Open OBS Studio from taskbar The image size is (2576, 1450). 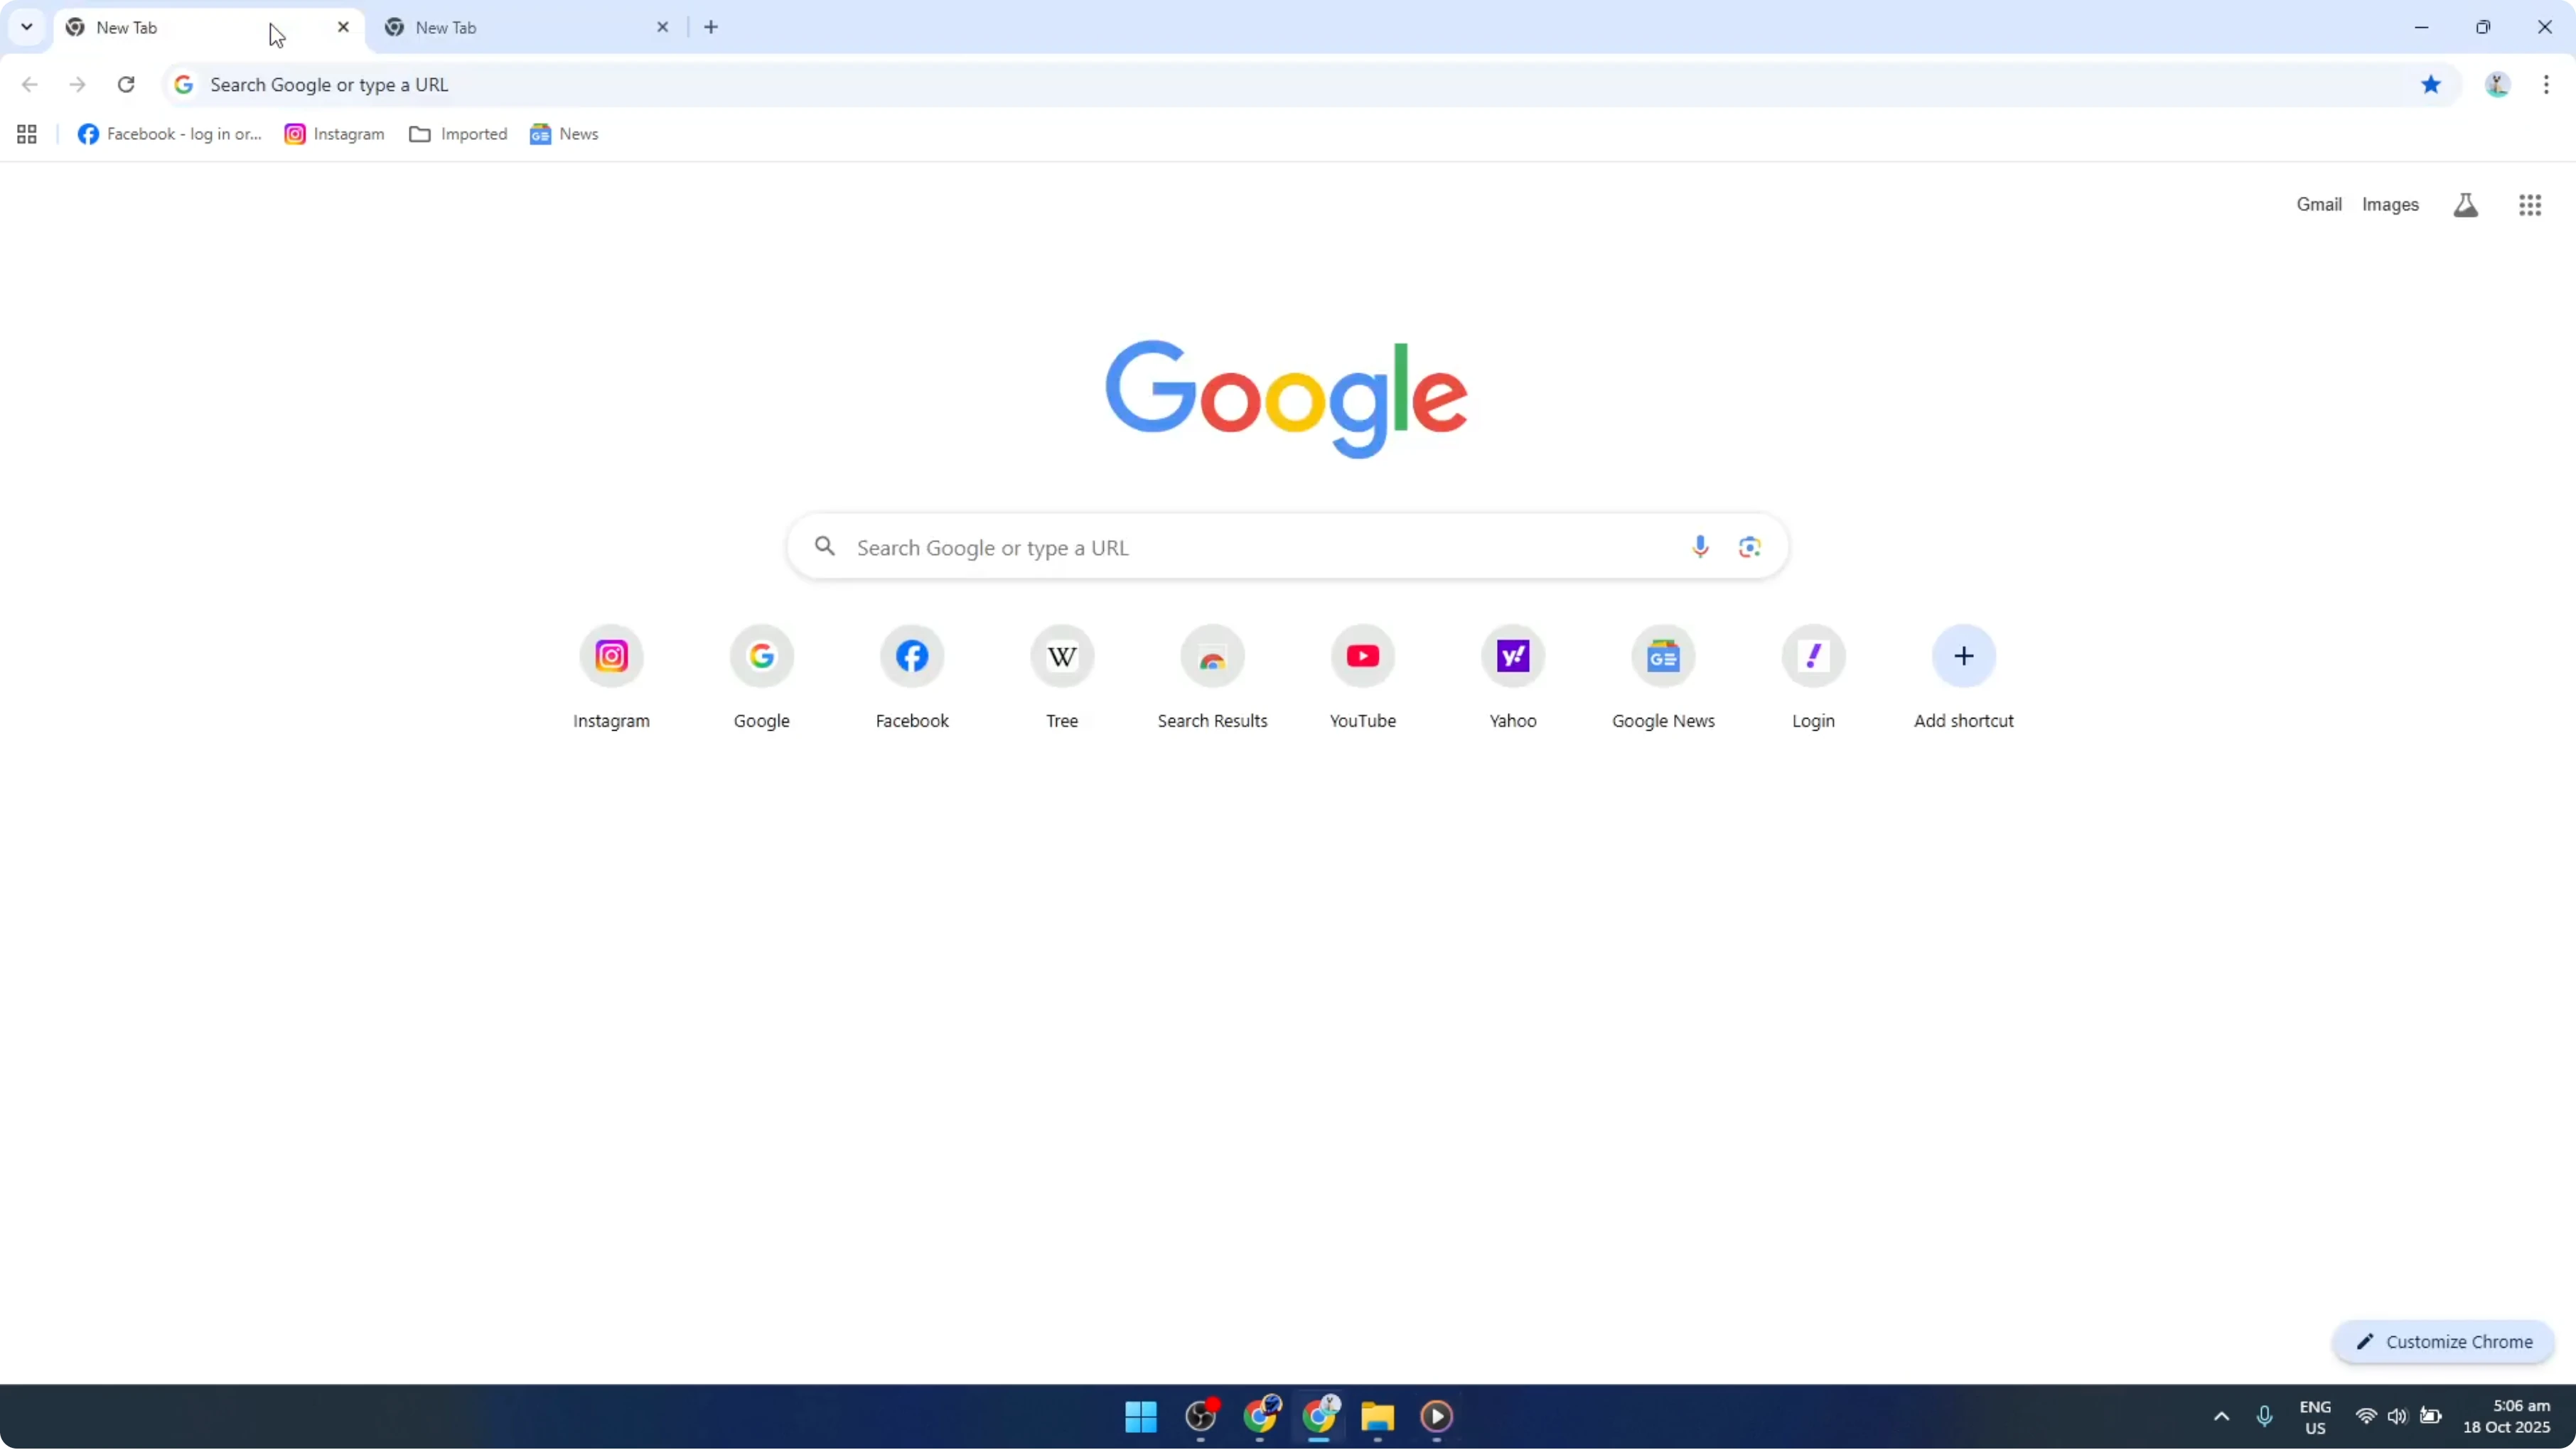[x=1200, y=1417]
